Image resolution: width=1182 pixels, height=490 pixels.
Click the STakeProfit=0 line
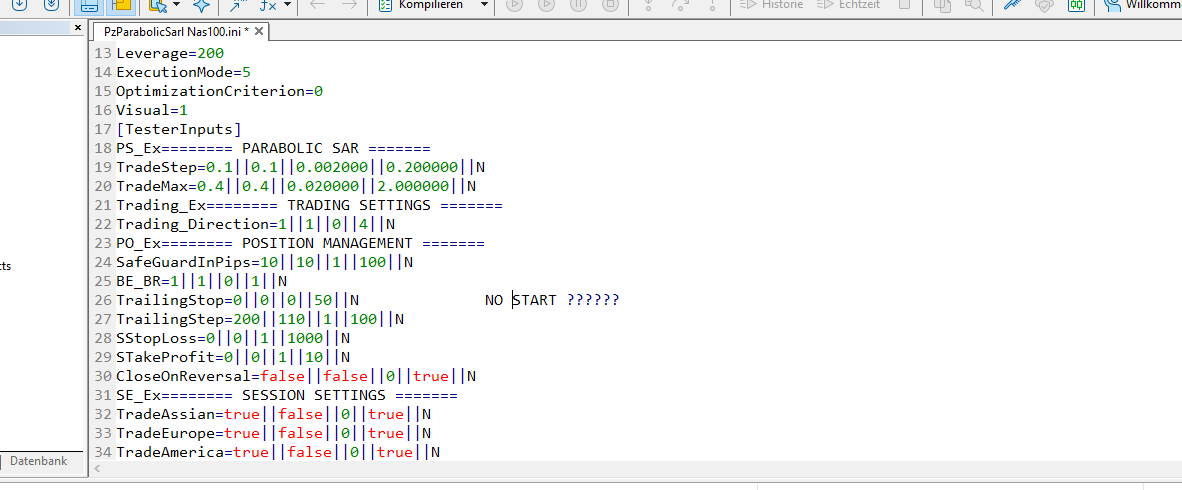(x=233, y=357)
